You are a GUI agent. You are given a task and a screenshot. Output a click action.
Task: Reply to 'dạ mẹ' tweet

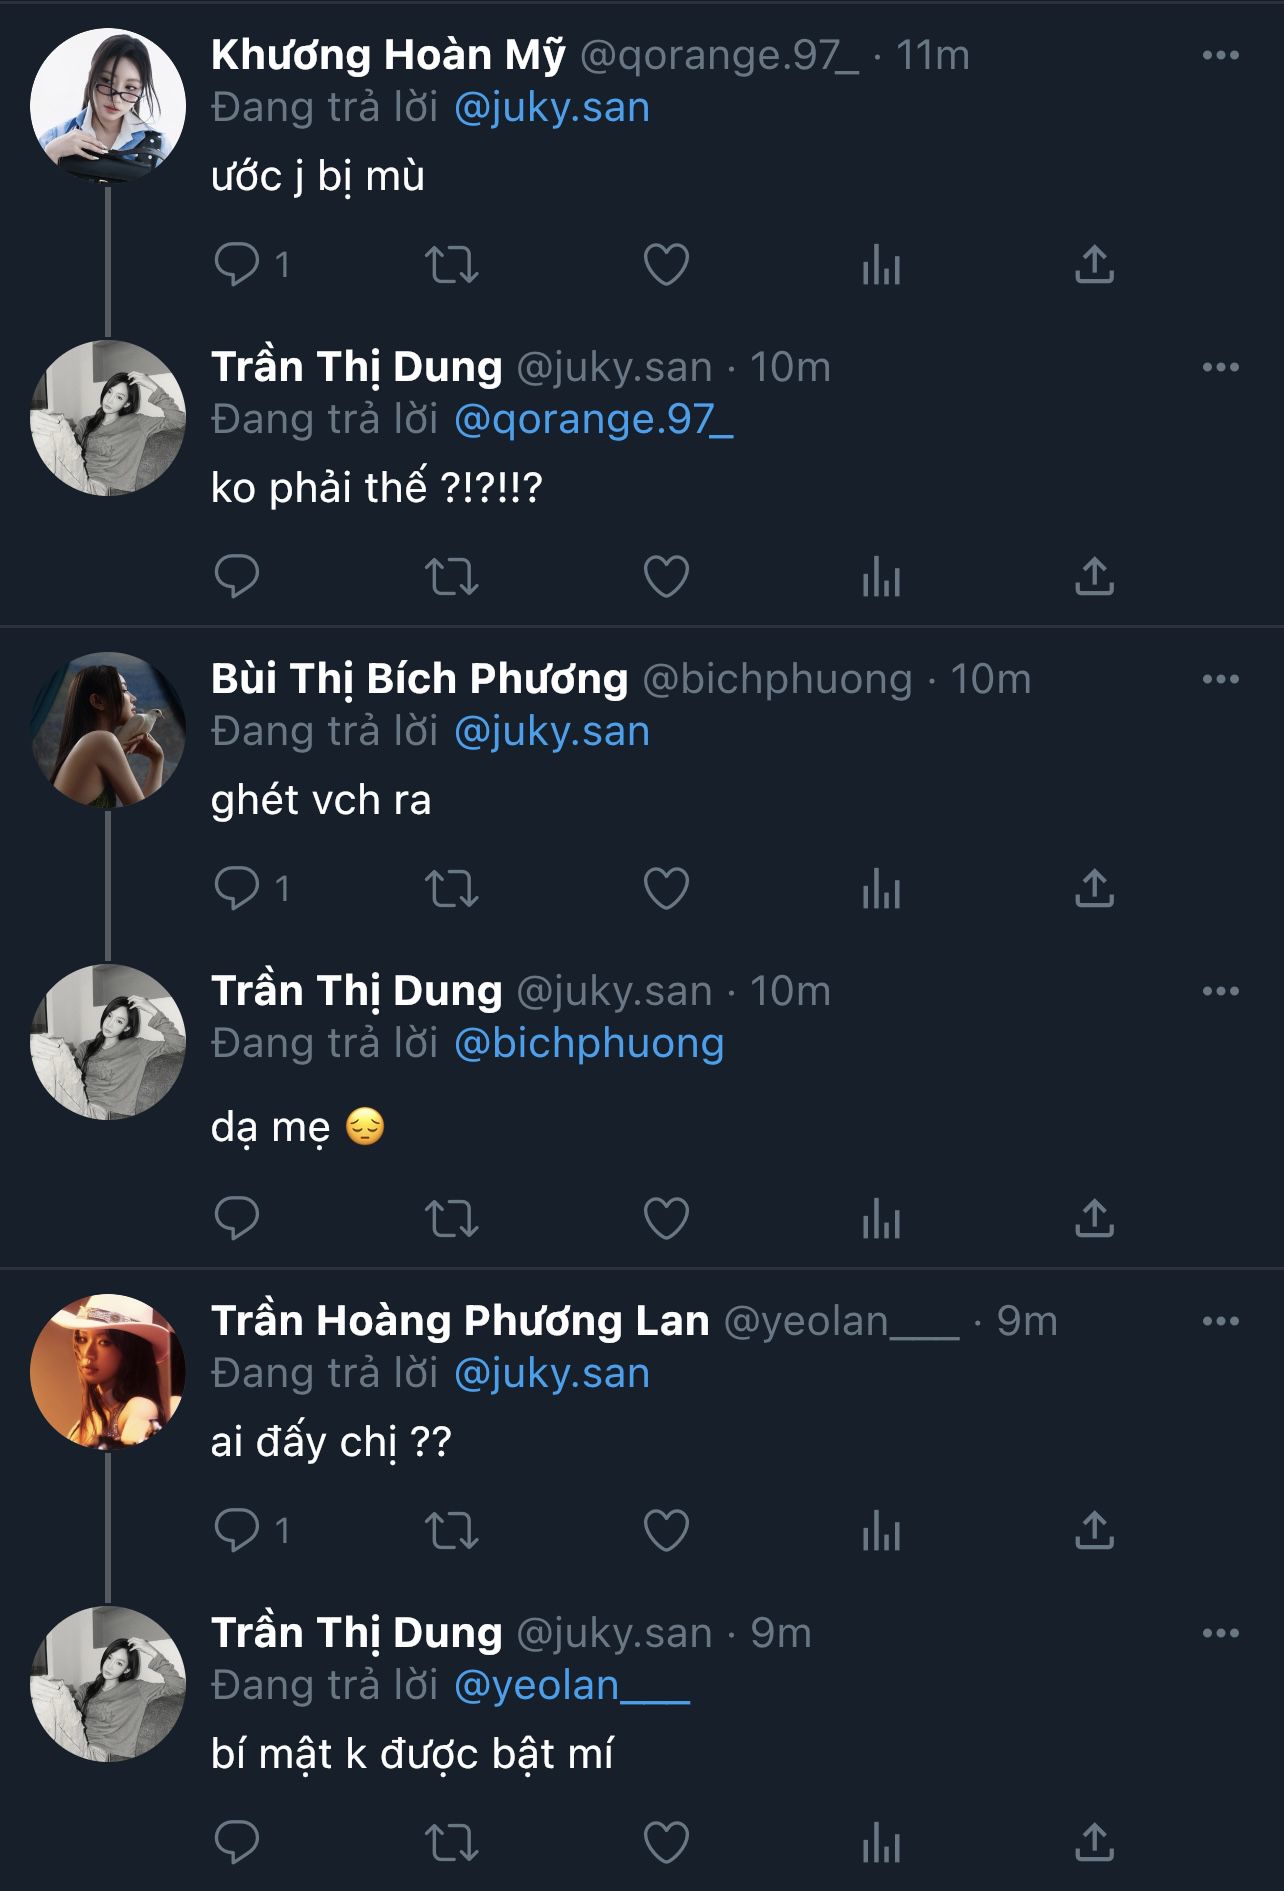point(237,1219)
